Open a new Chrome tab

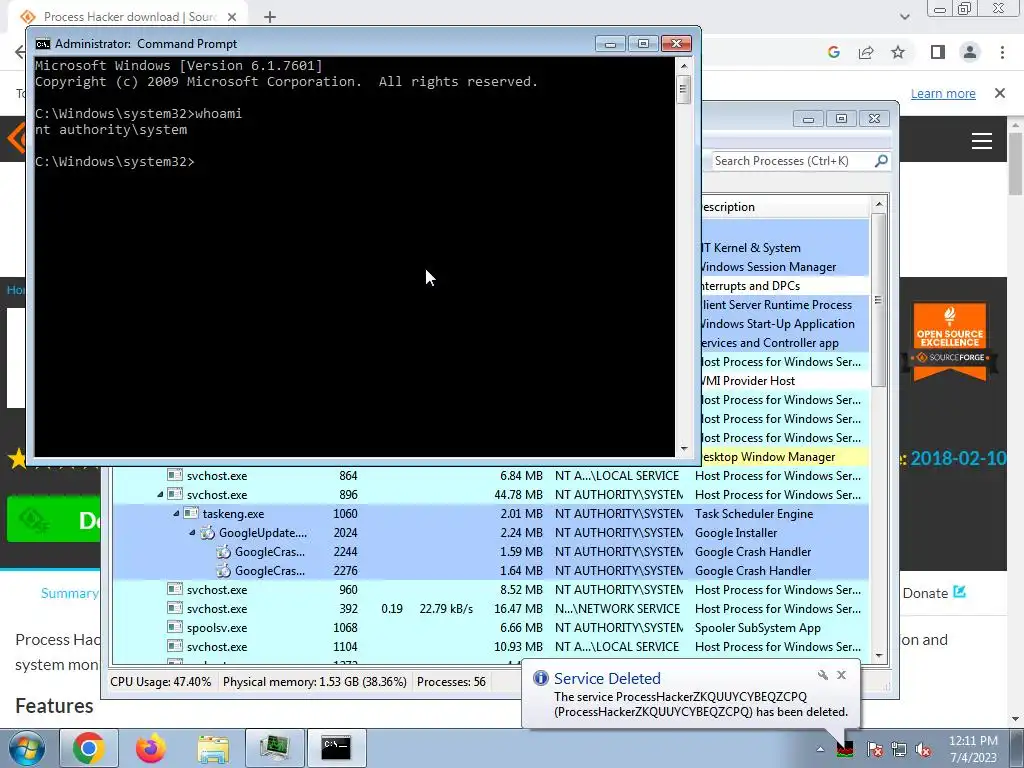270,17
